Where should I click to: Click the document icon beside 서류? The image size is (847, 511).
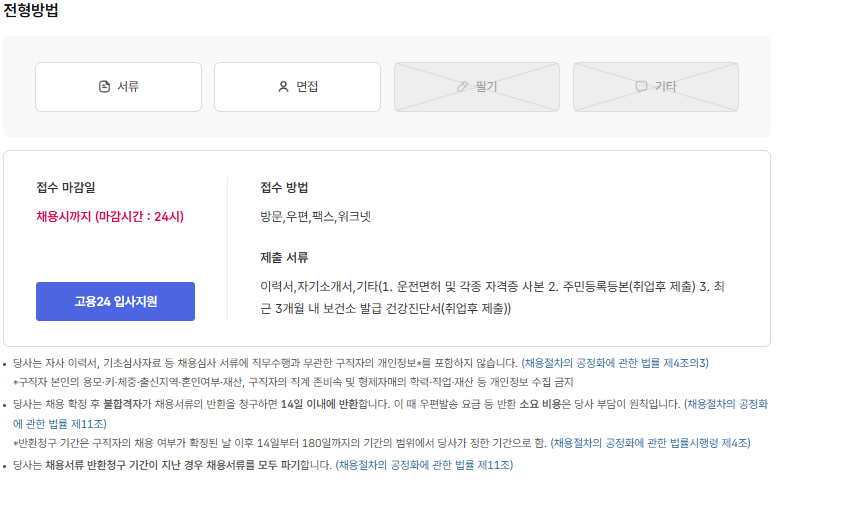pyautogui.click(x=104, y=87)
